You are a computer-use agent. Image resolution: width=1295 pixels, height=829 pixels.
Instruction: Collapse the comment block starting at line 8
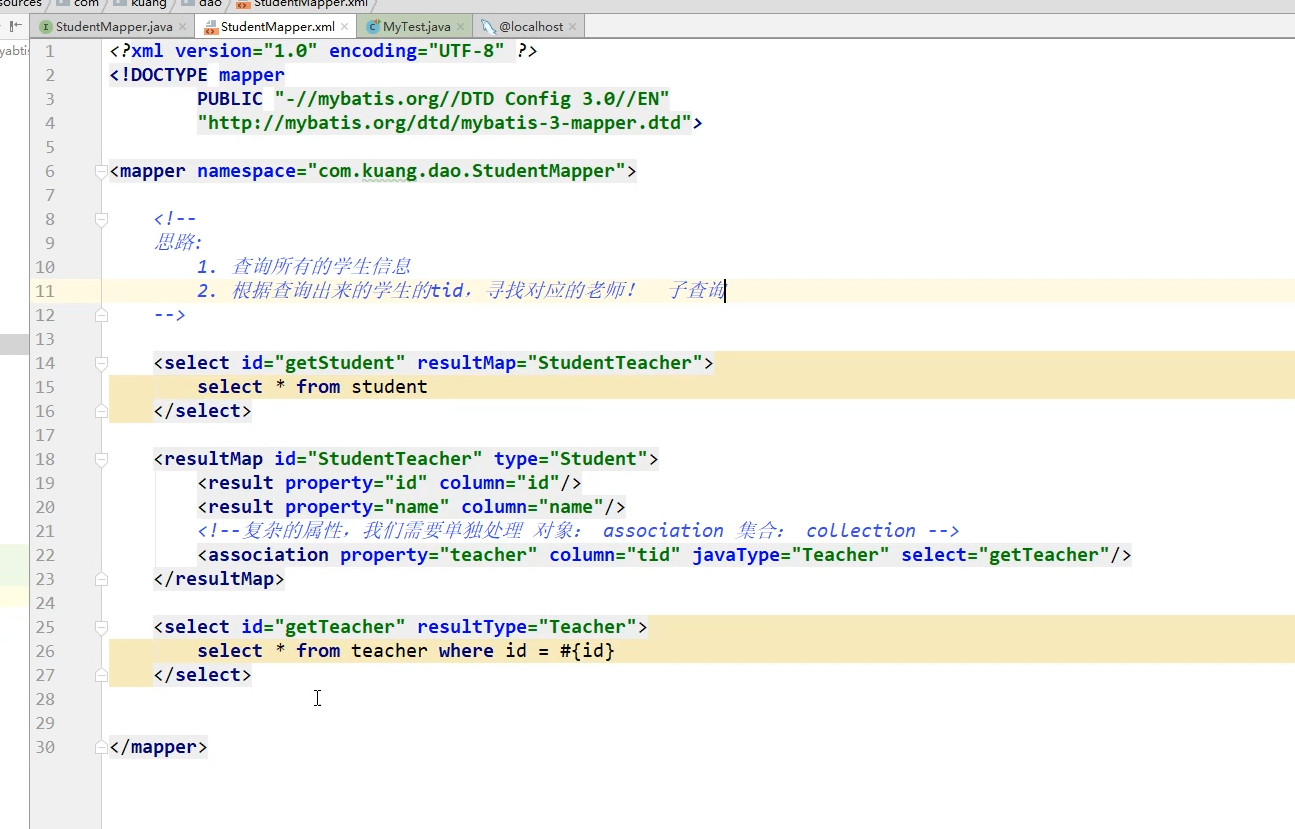click(101, 219)
